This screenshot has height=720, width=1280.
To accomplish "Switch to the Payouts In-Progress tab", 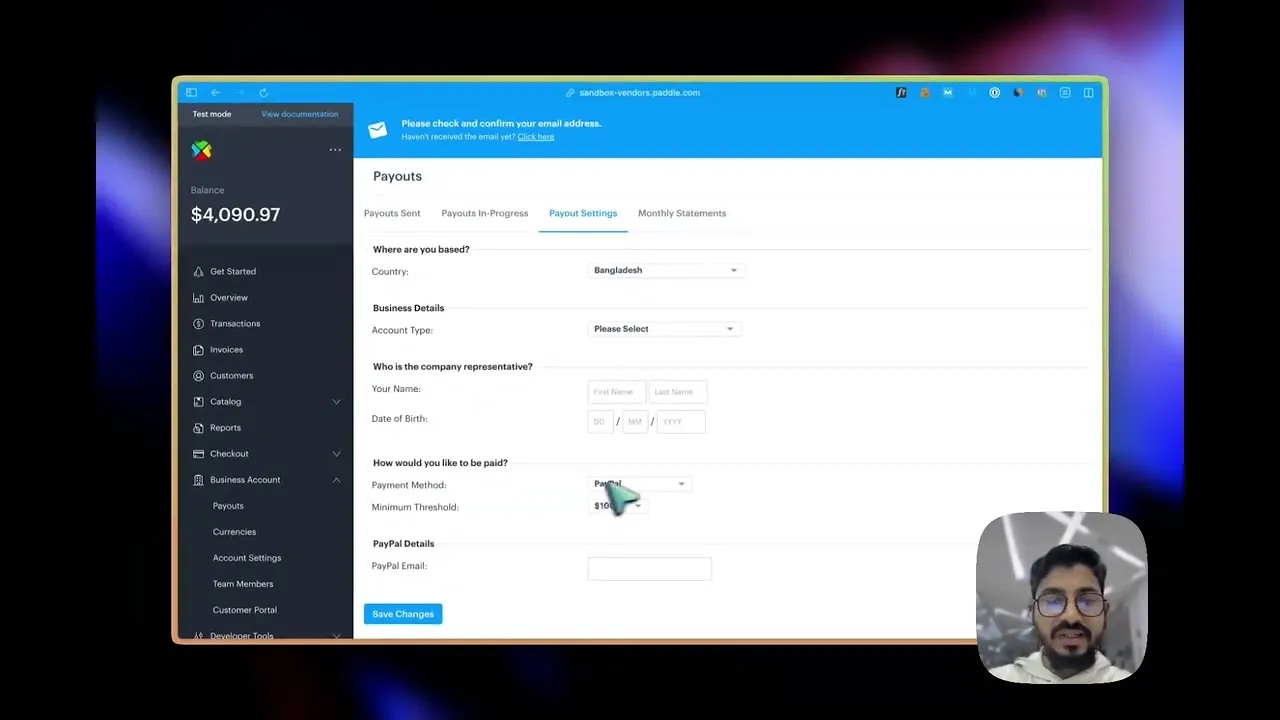I will coord(485,213).
